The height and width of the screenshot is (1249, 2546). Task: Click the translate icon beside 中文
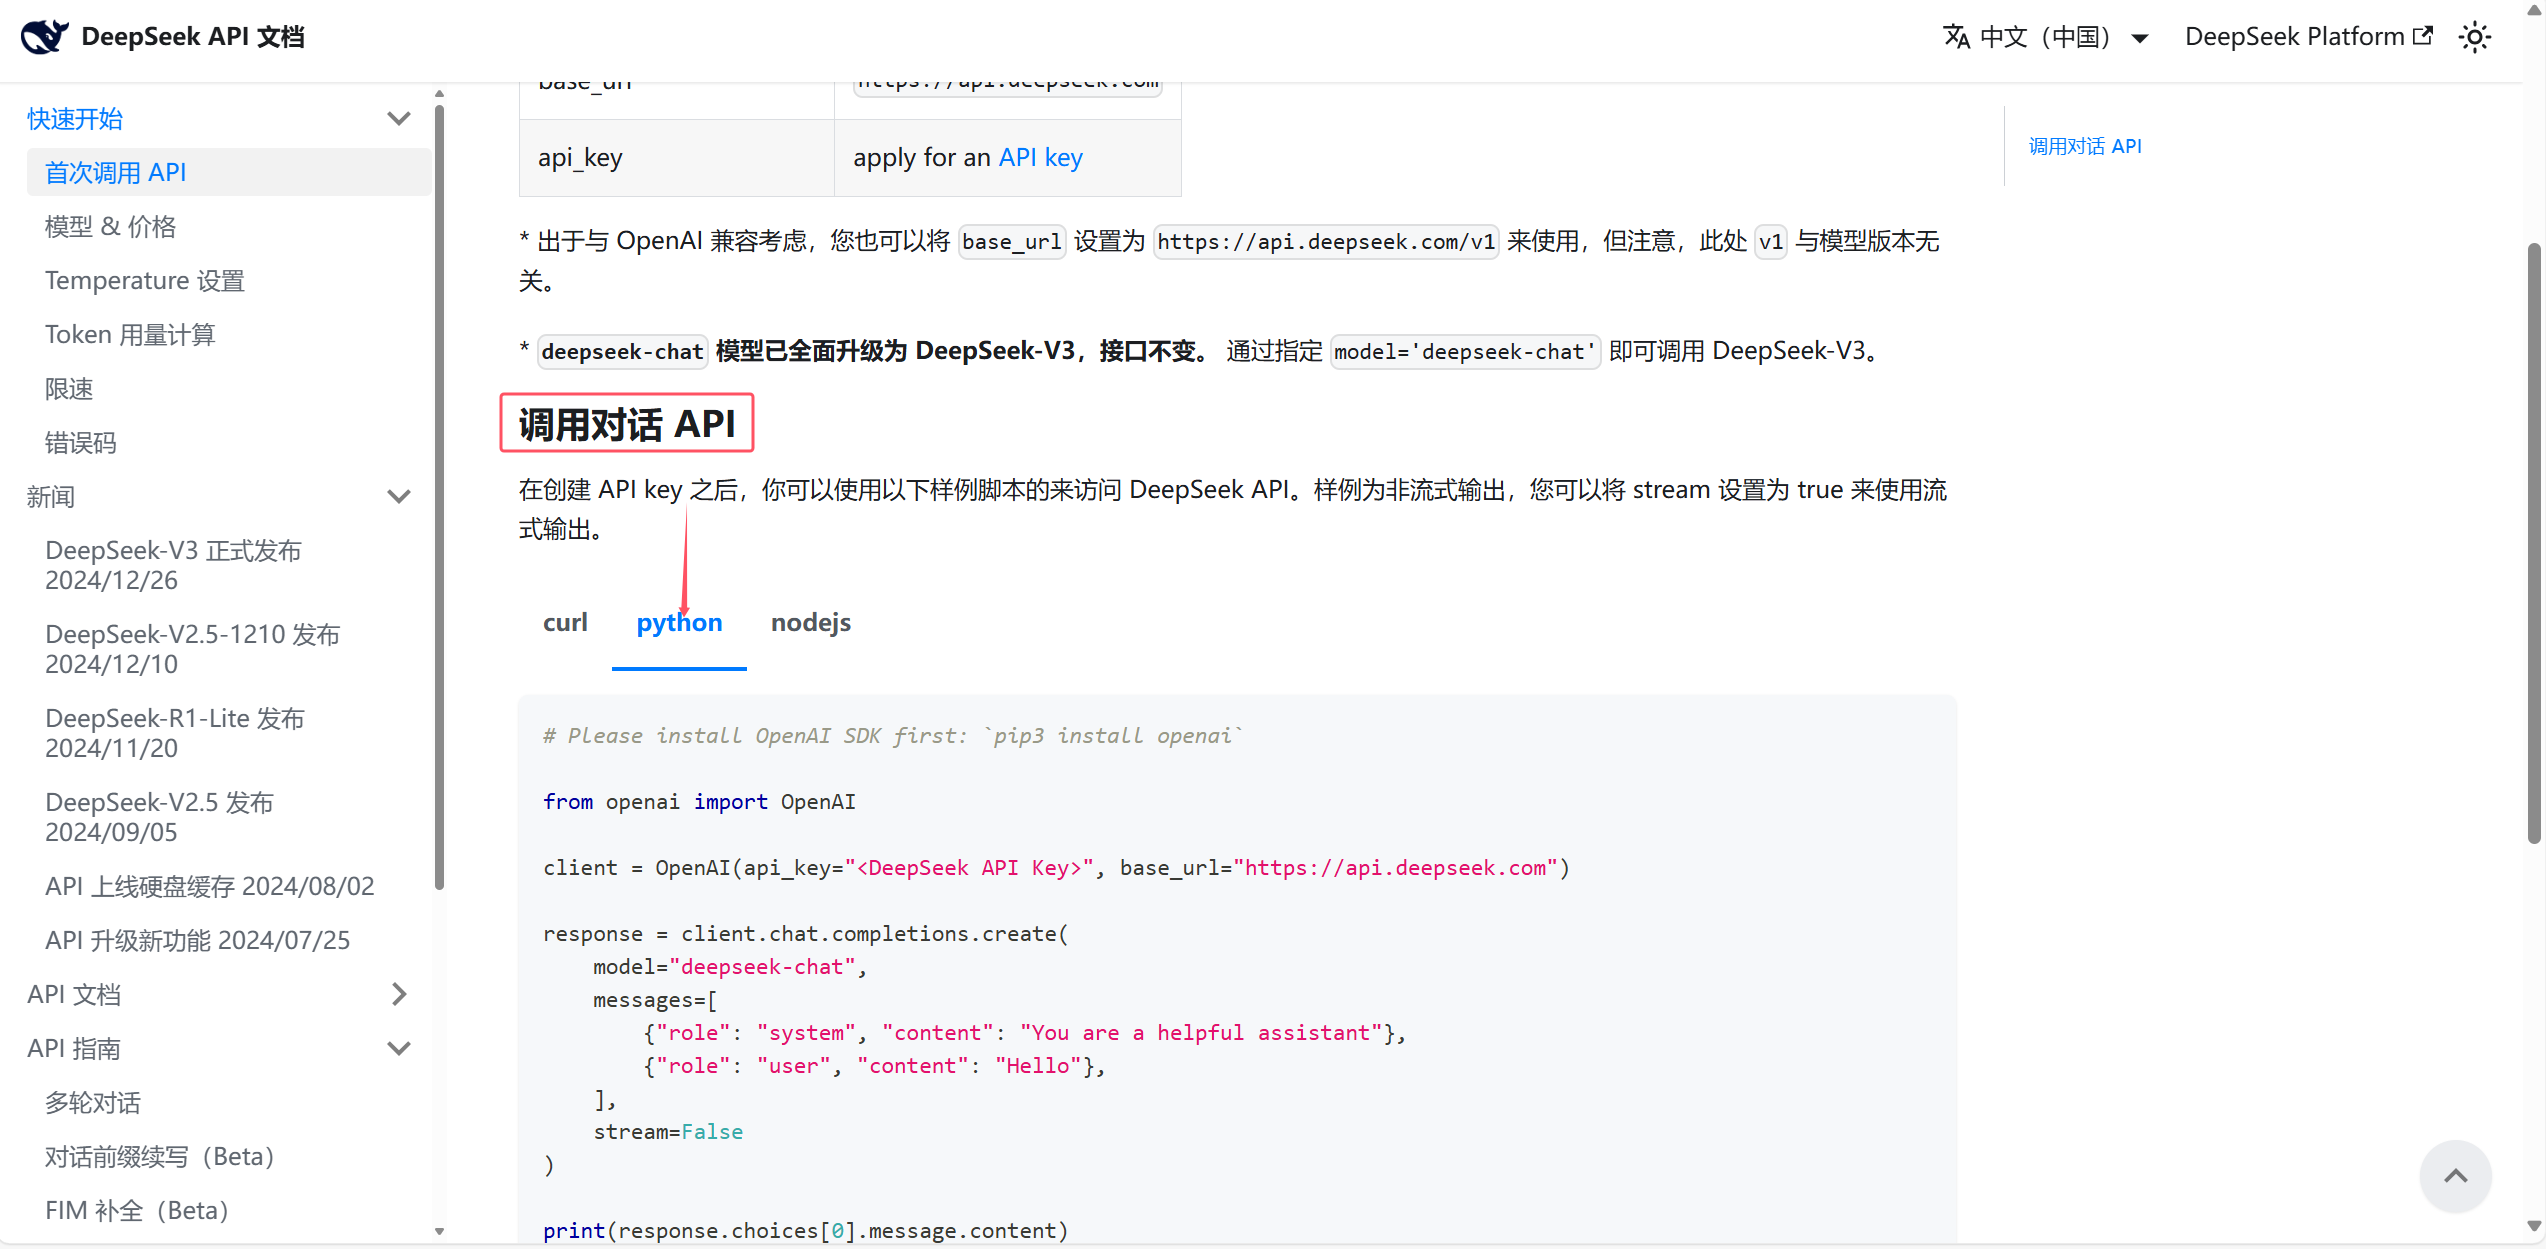[x=1957, y=37]
